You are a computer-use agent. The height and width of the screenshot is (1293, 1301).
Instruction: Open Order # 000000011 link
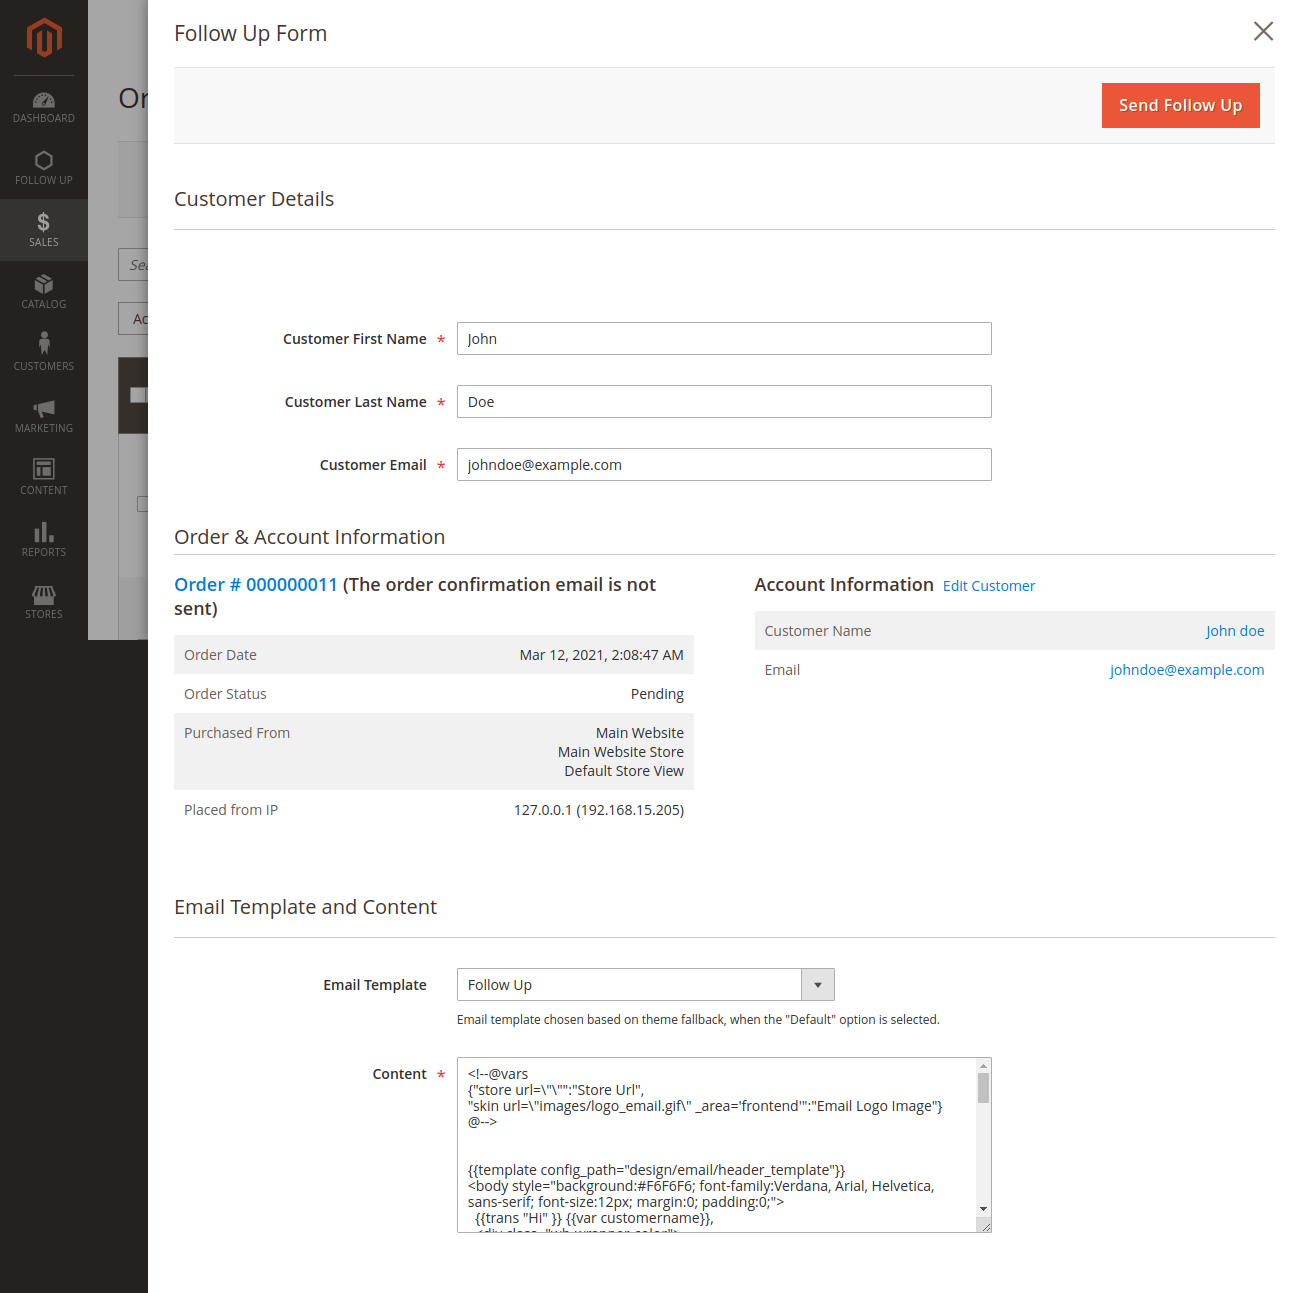[x=255, y=584]
